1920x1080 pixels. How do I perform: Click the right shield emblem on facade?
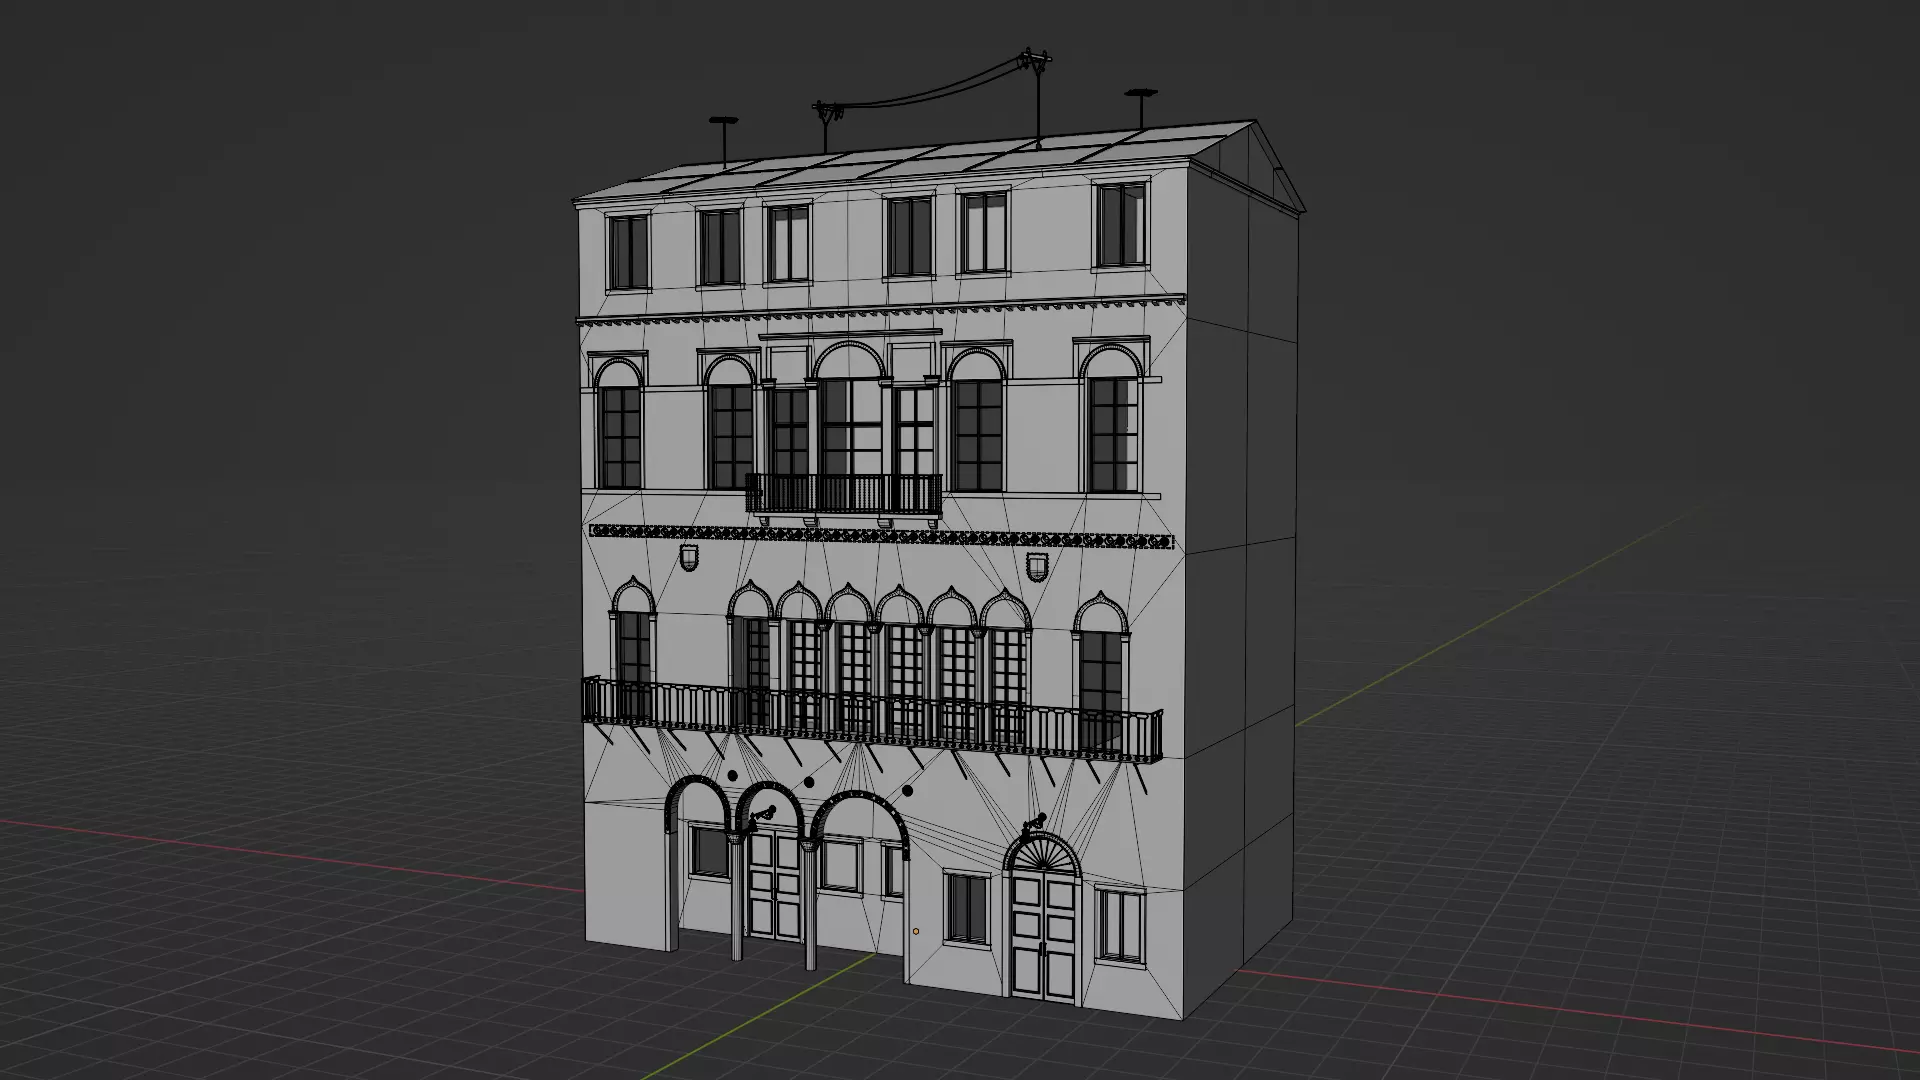tap(1037, 566)
